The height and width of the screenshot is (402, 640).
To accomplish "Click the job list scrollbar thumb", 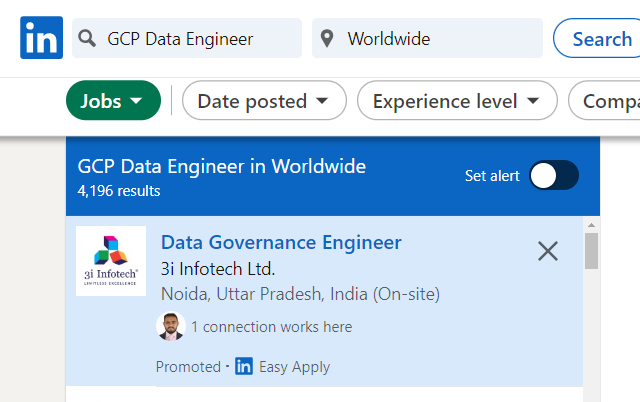I will pos(591,252).
